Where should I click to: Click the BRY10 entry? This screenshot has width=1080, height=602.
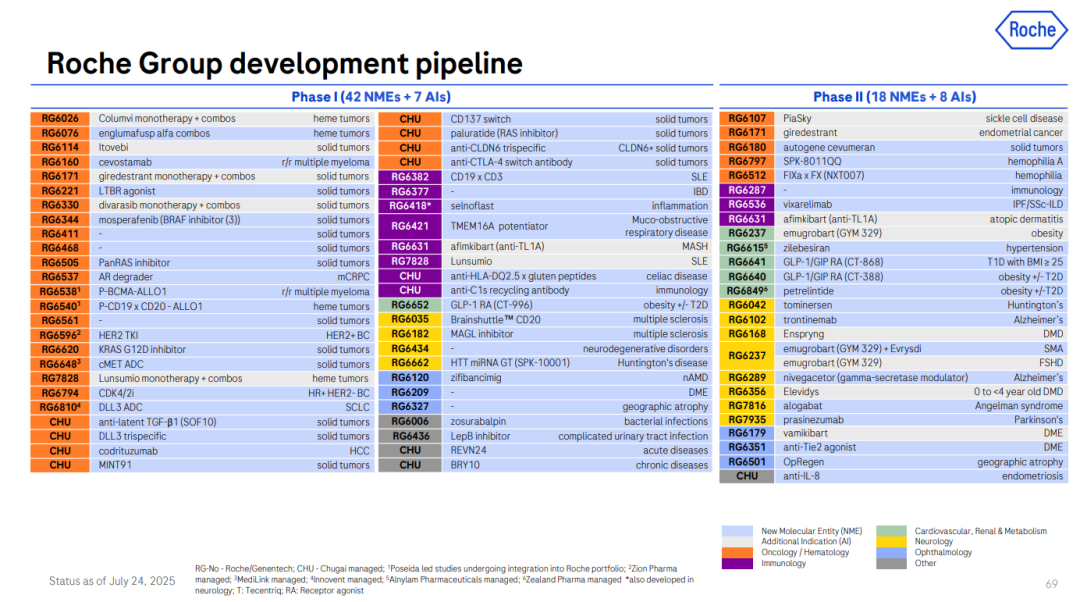click(x=465, y=466)
